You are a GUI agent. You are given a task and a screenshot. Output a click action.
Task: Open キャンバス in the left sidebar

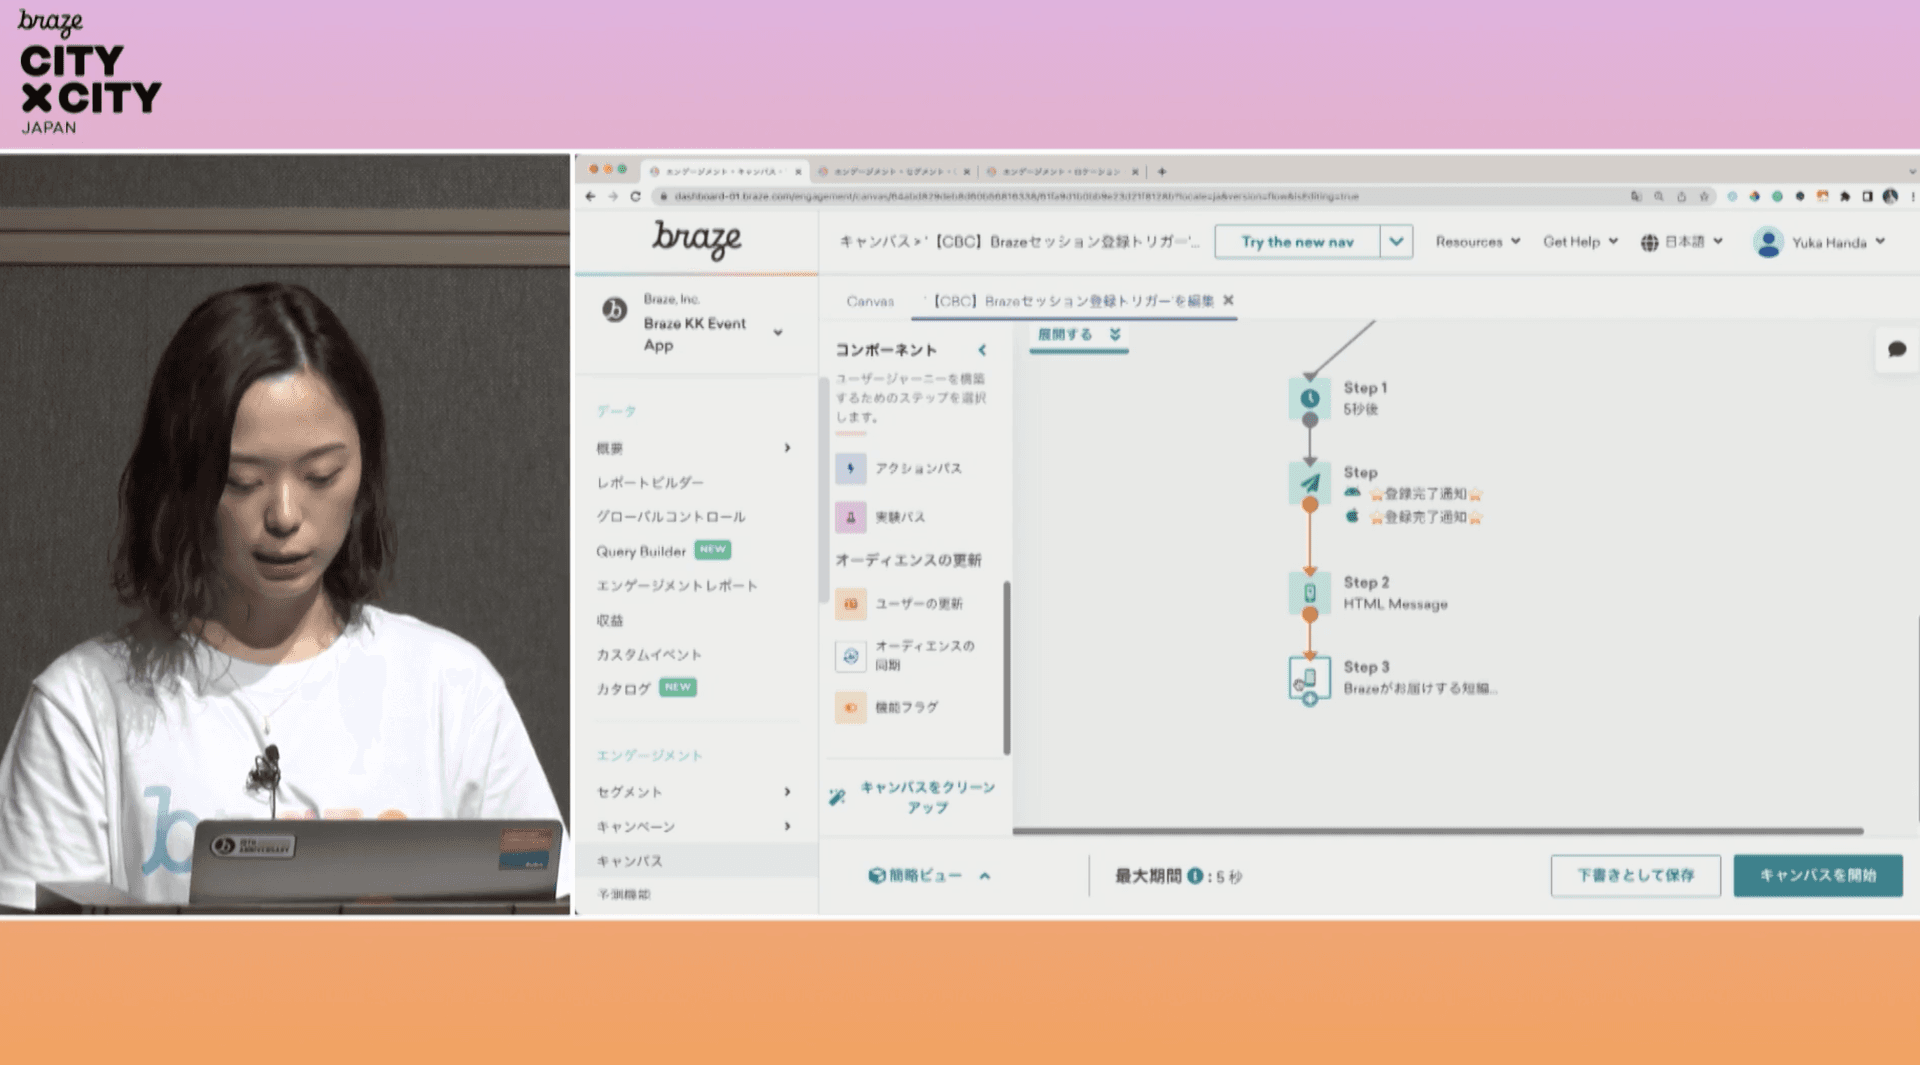[x=630, y=861]
